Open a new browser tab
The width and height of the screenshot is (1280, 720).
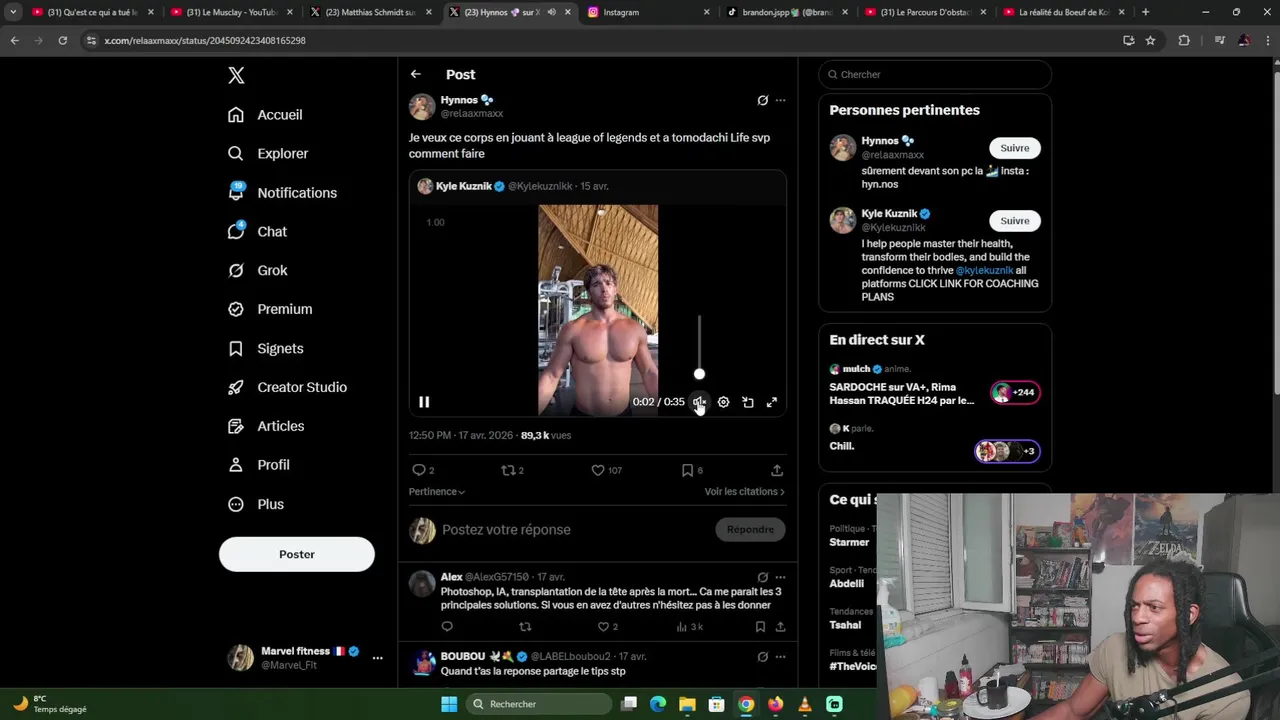(x=1145, y=12)
